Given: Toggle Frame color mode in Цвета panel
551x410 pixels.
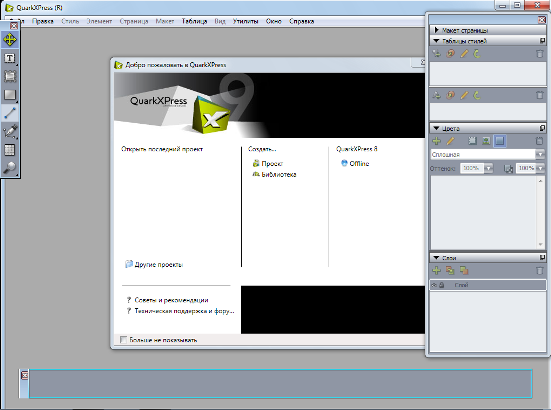Looking at the screenshot, I should pyautogui.click(x=472, y=141).
